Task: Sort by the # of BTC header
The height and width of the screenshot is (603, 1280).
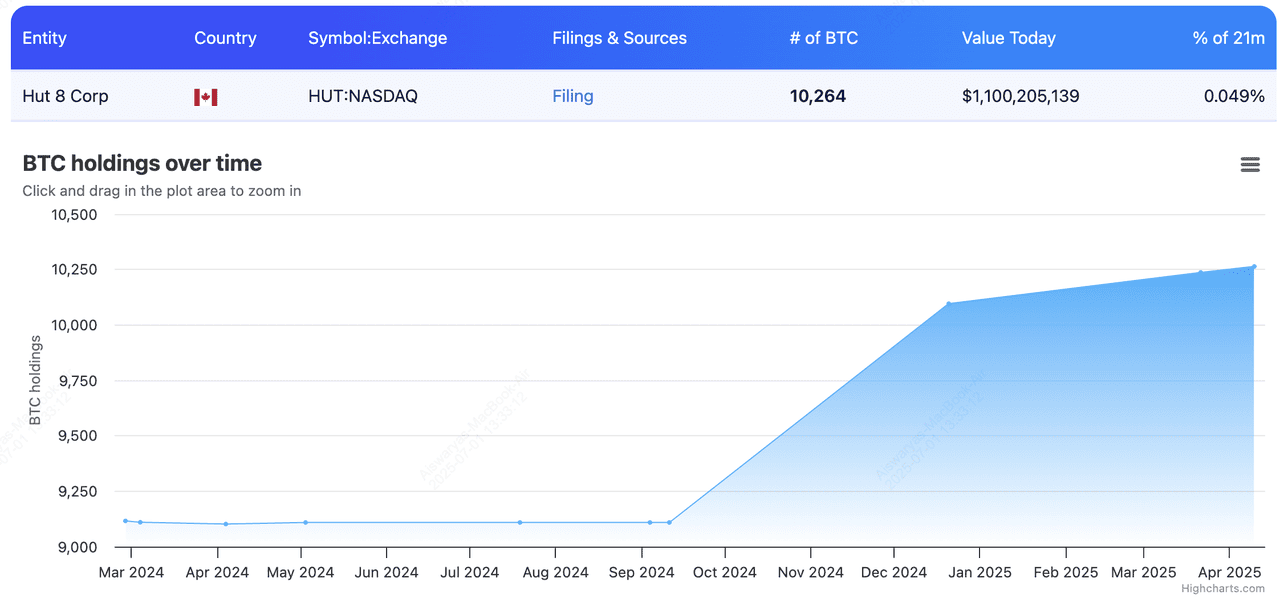Action: click(x=823, y=38)
